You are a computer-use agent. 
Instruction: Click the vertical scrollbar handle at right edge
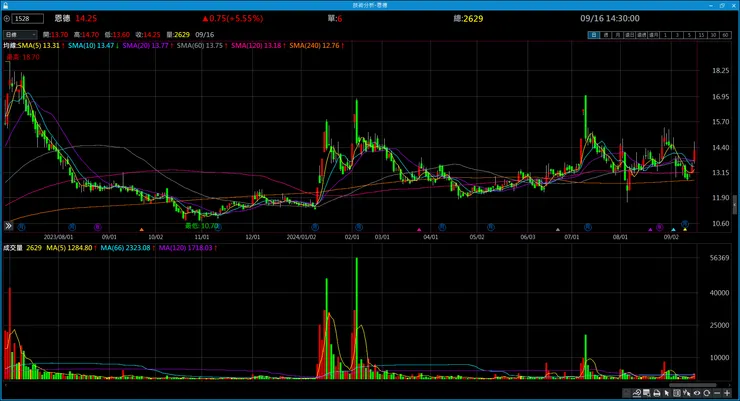coord(735,205)
